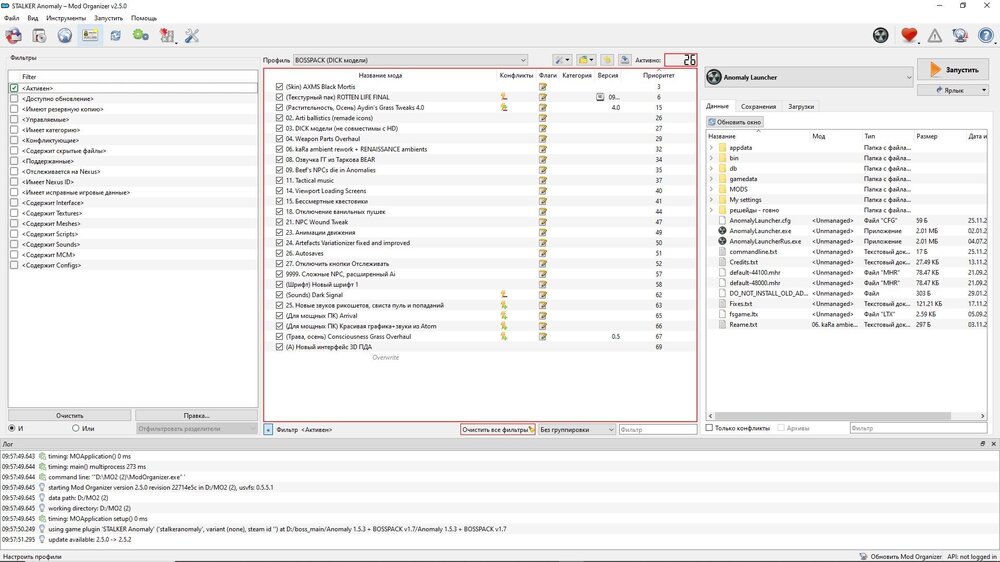Open the Settings wrench icon in toolbar
The image size is (1000, 562).
click(192, 36)
